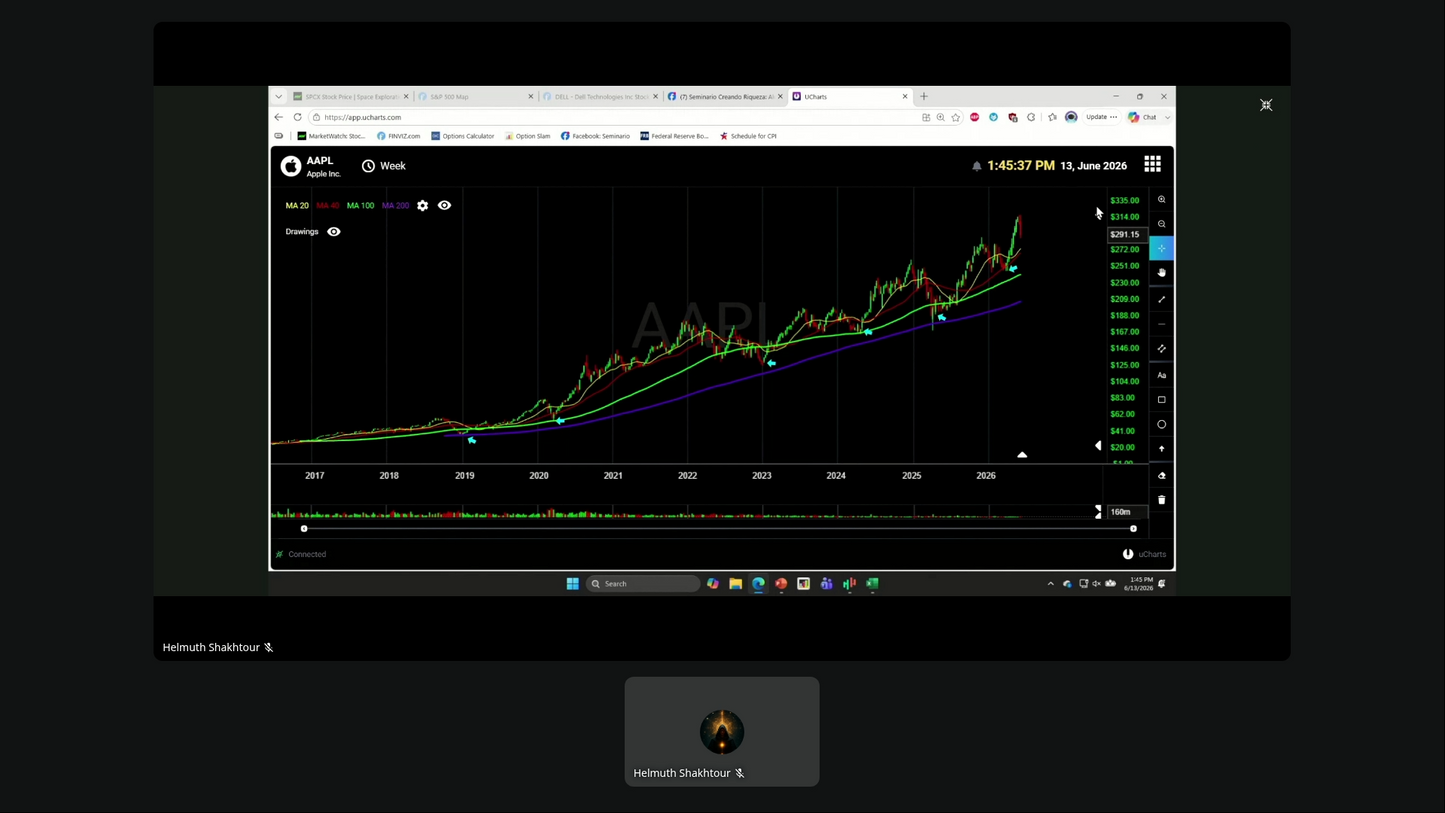The width and height of the screenshot is (1445, 813).
Task: Open the Options Calculator bookmark
Action: coord(463,136)
